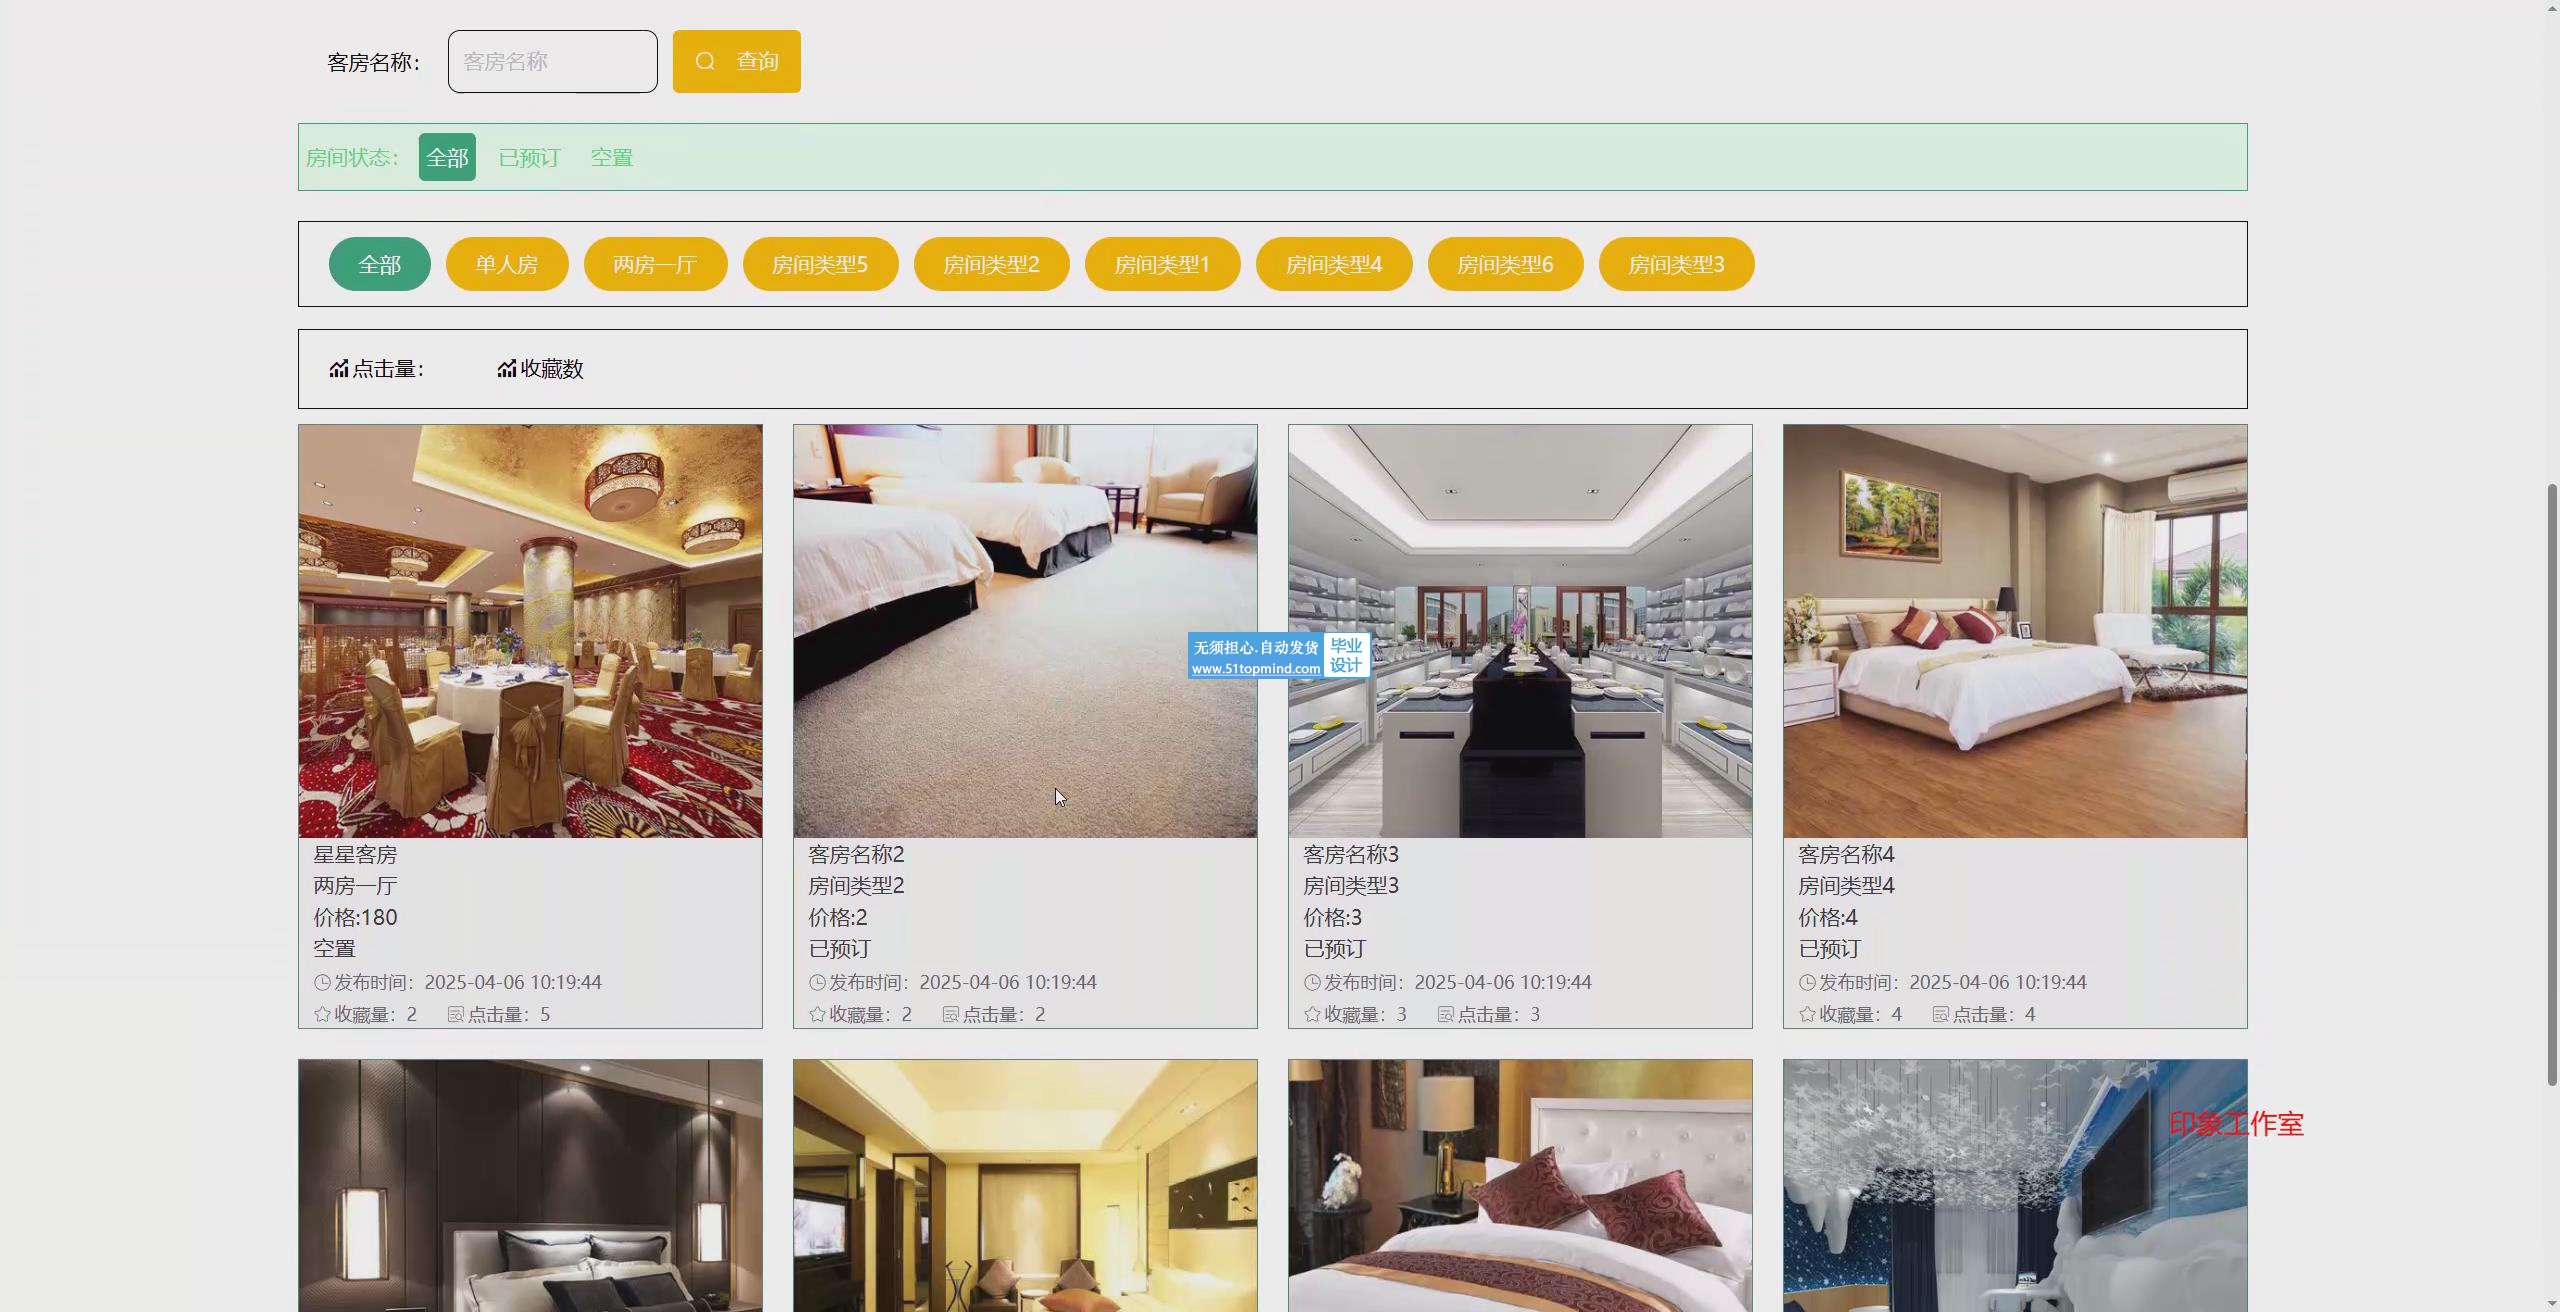Filter by 两房一厅 room type
This screenshot has width=2560, height=1312.
pyautogui.click(x=655, y=264)
